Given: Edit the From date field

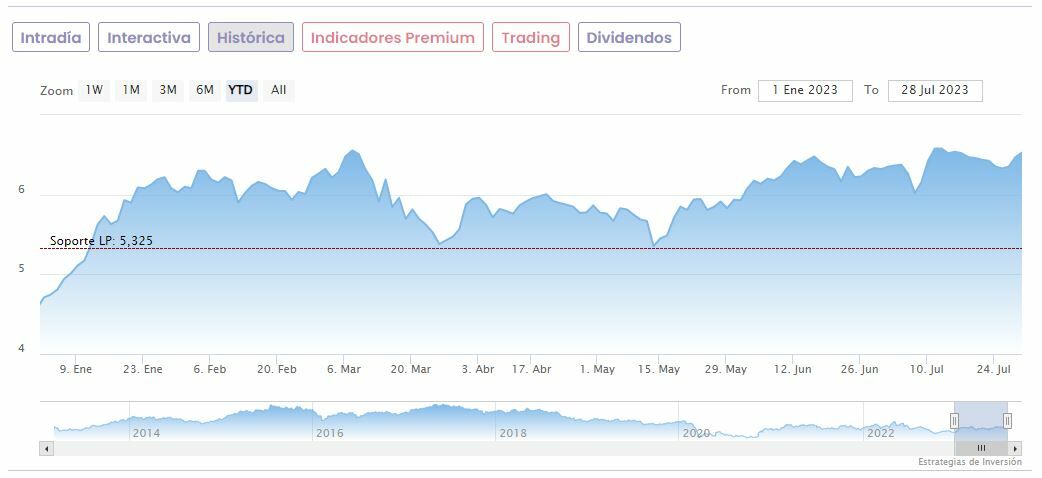Looking at the screenshot, I should coord(805,90).
